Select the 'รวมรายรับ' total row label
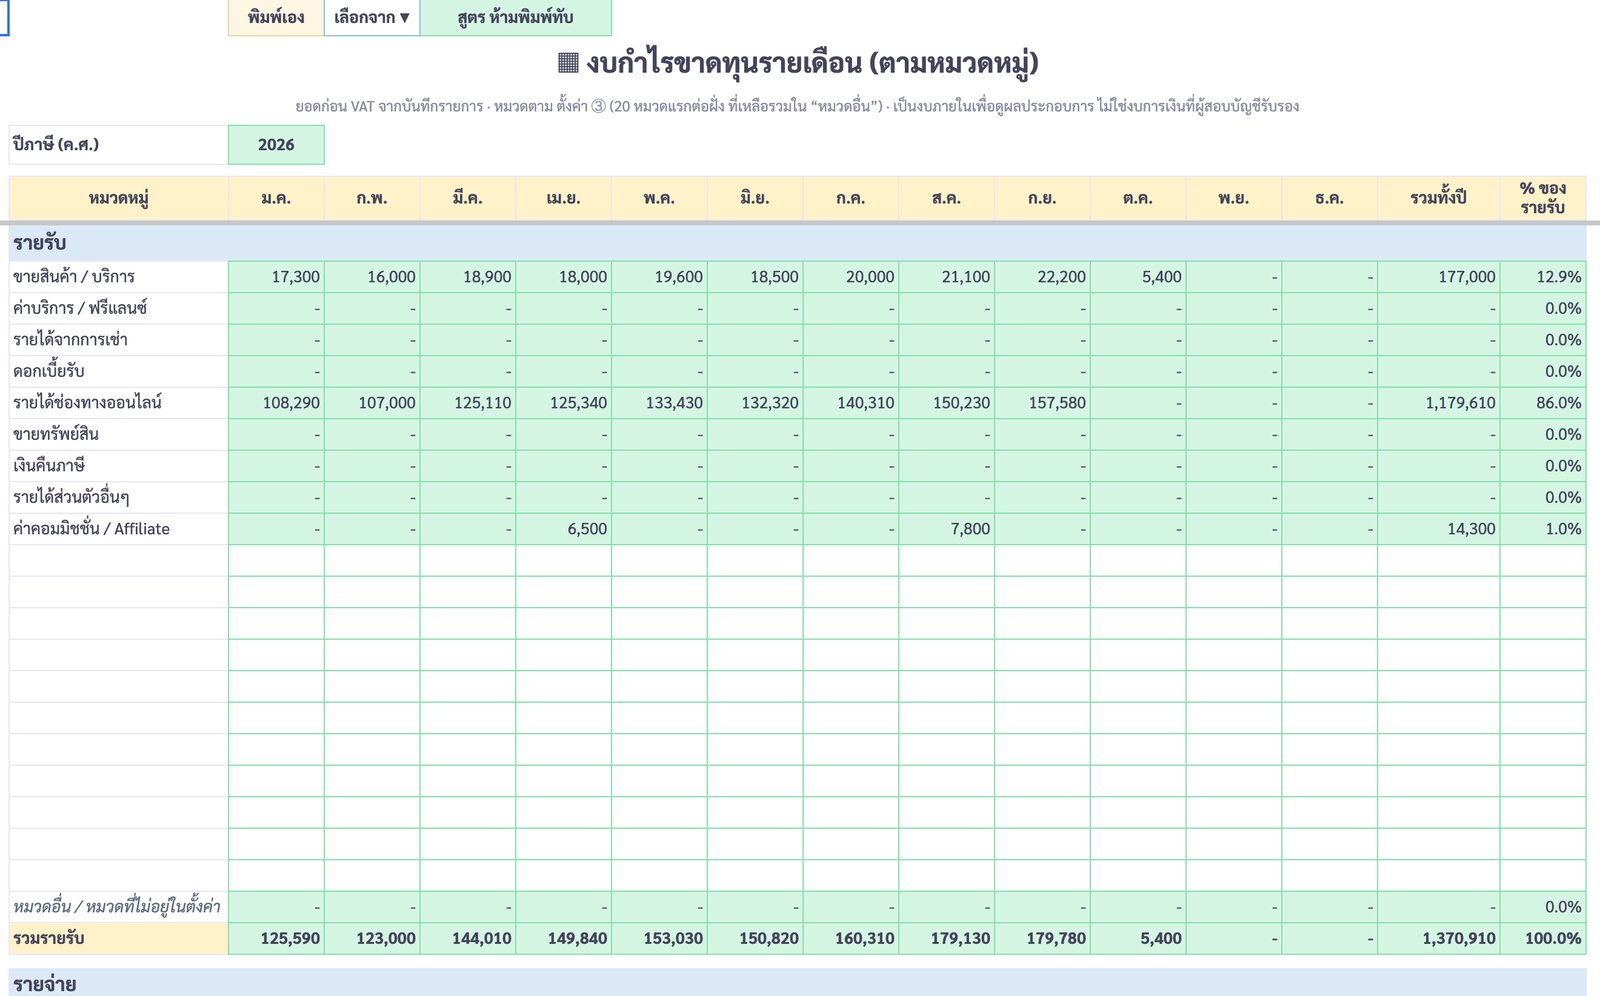Viewport: 1600px width, 996px height. click(119, 939)
